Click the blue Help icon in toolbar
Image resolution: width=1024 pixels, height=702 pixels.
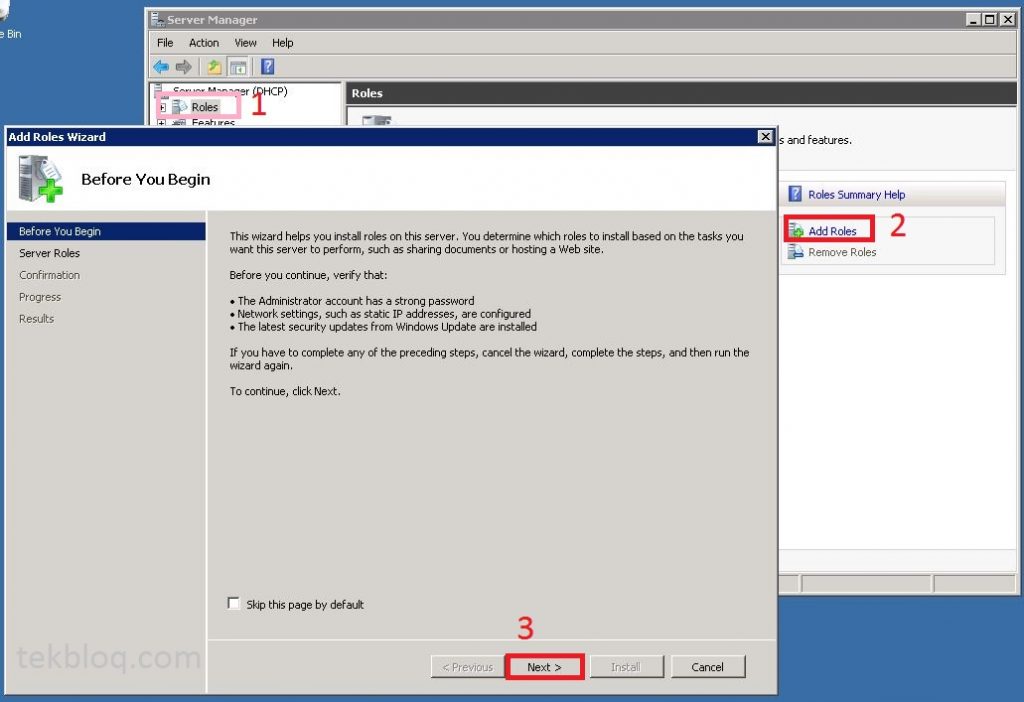coord(267,67)
